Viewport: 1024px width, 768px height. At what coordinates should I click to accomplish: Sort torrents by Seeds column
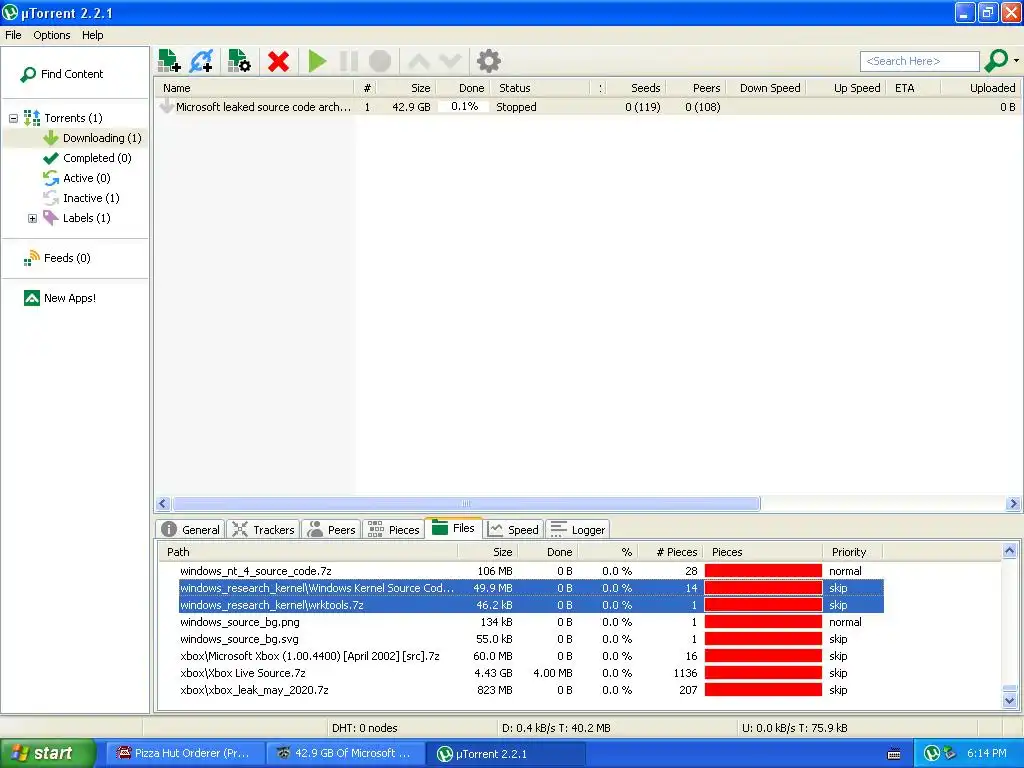[x=637, y=88]
